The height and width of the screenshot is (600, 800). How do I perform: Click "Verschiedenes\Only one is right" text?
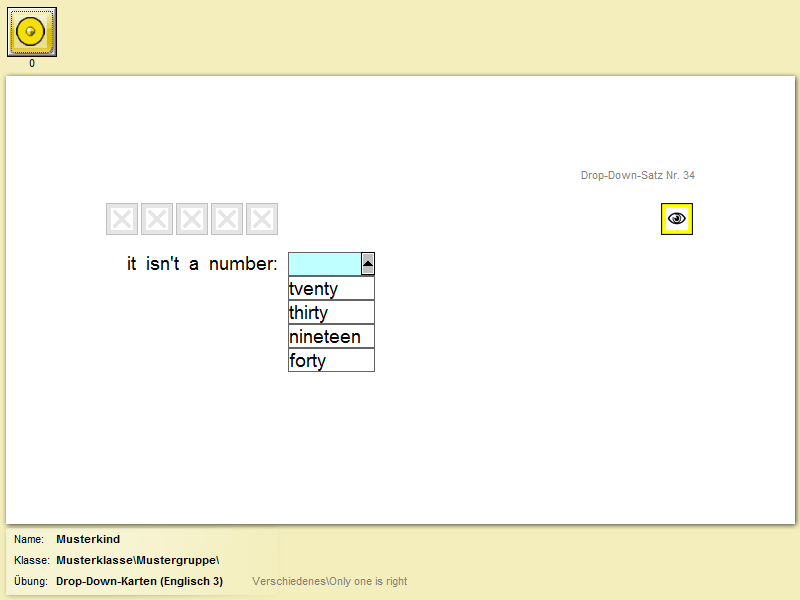[x=329, y=581]
